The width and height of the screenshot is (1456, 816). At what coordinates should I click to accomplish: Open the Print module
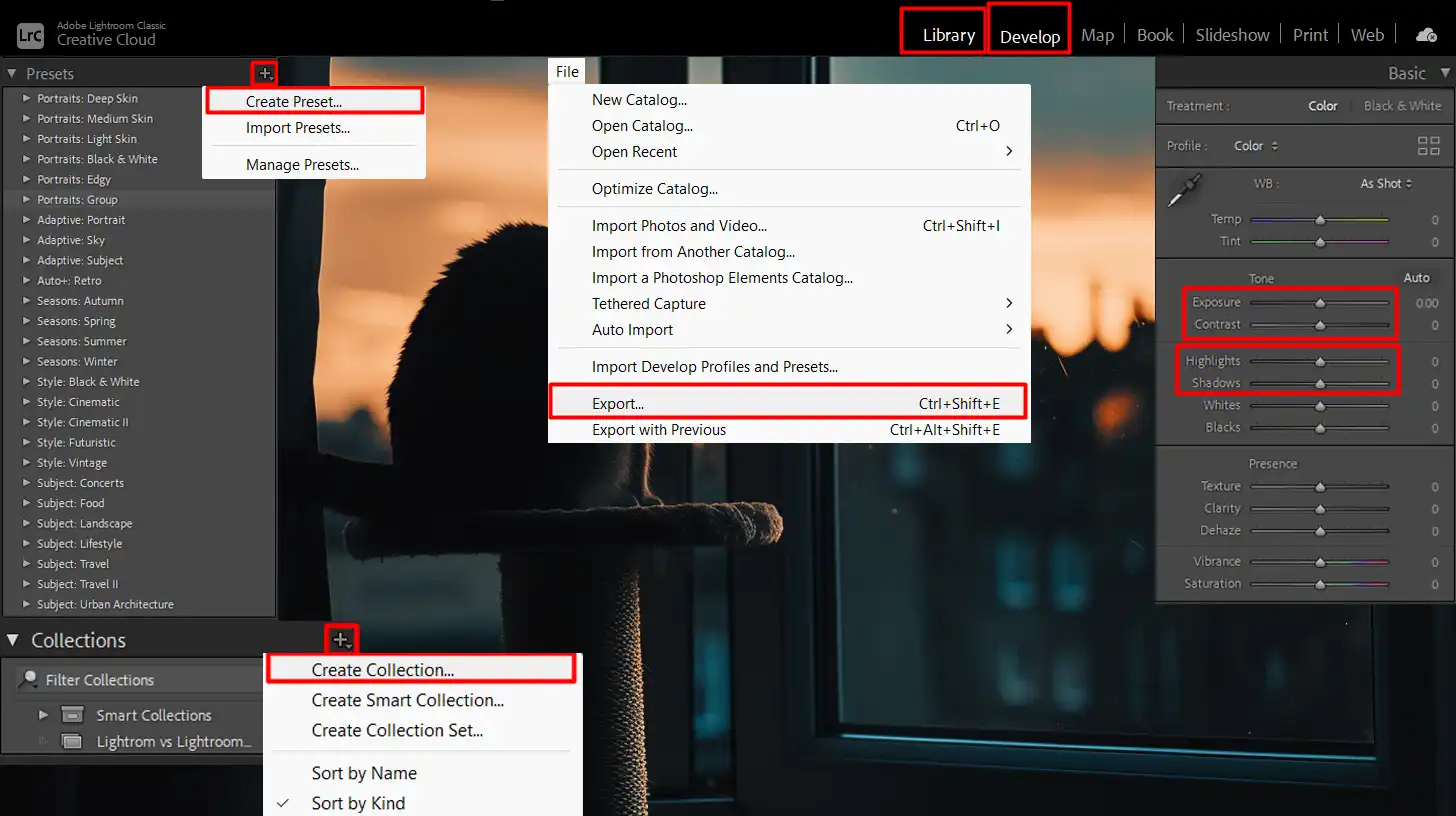1310,35
